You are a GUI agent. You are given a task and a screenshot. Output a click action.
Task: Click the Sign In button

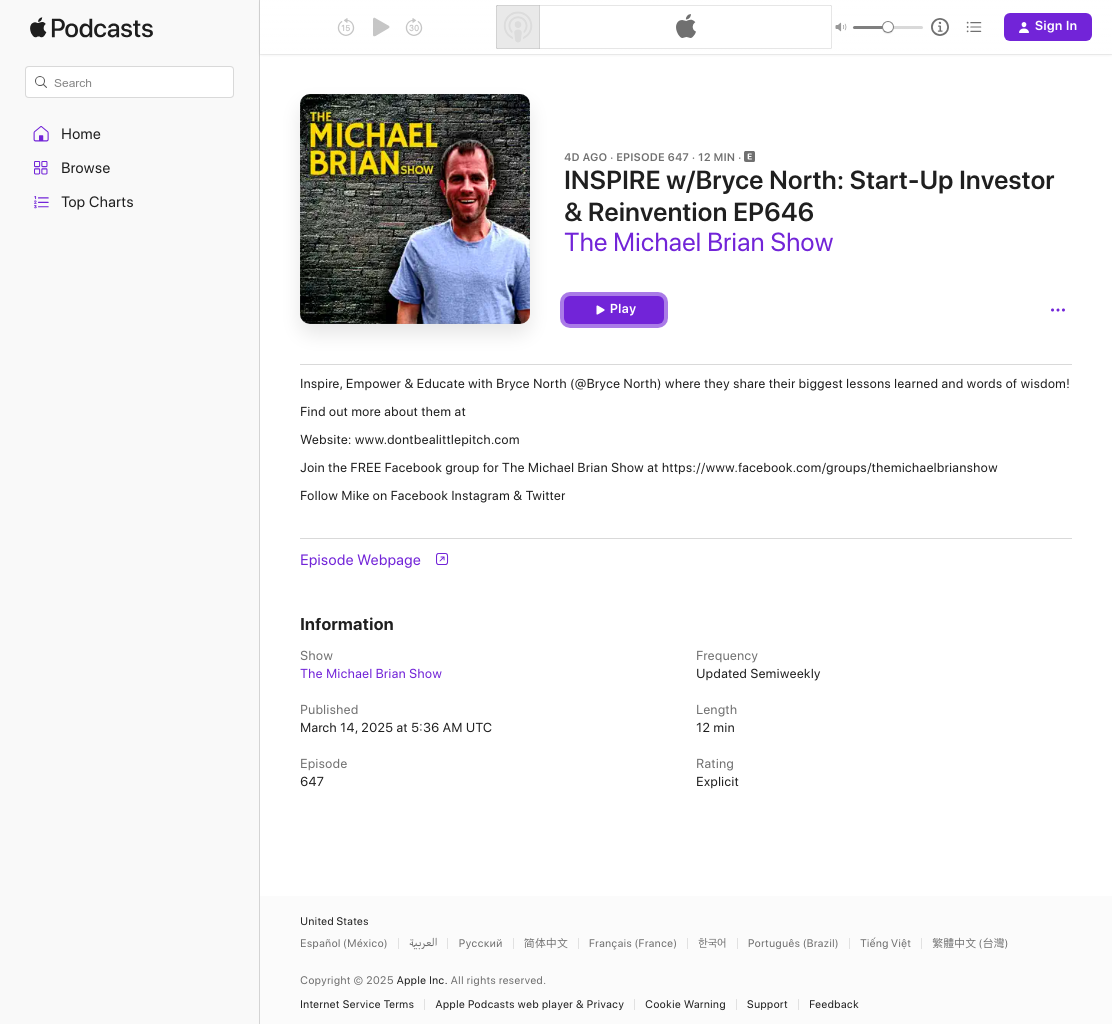pos(1047,27)
